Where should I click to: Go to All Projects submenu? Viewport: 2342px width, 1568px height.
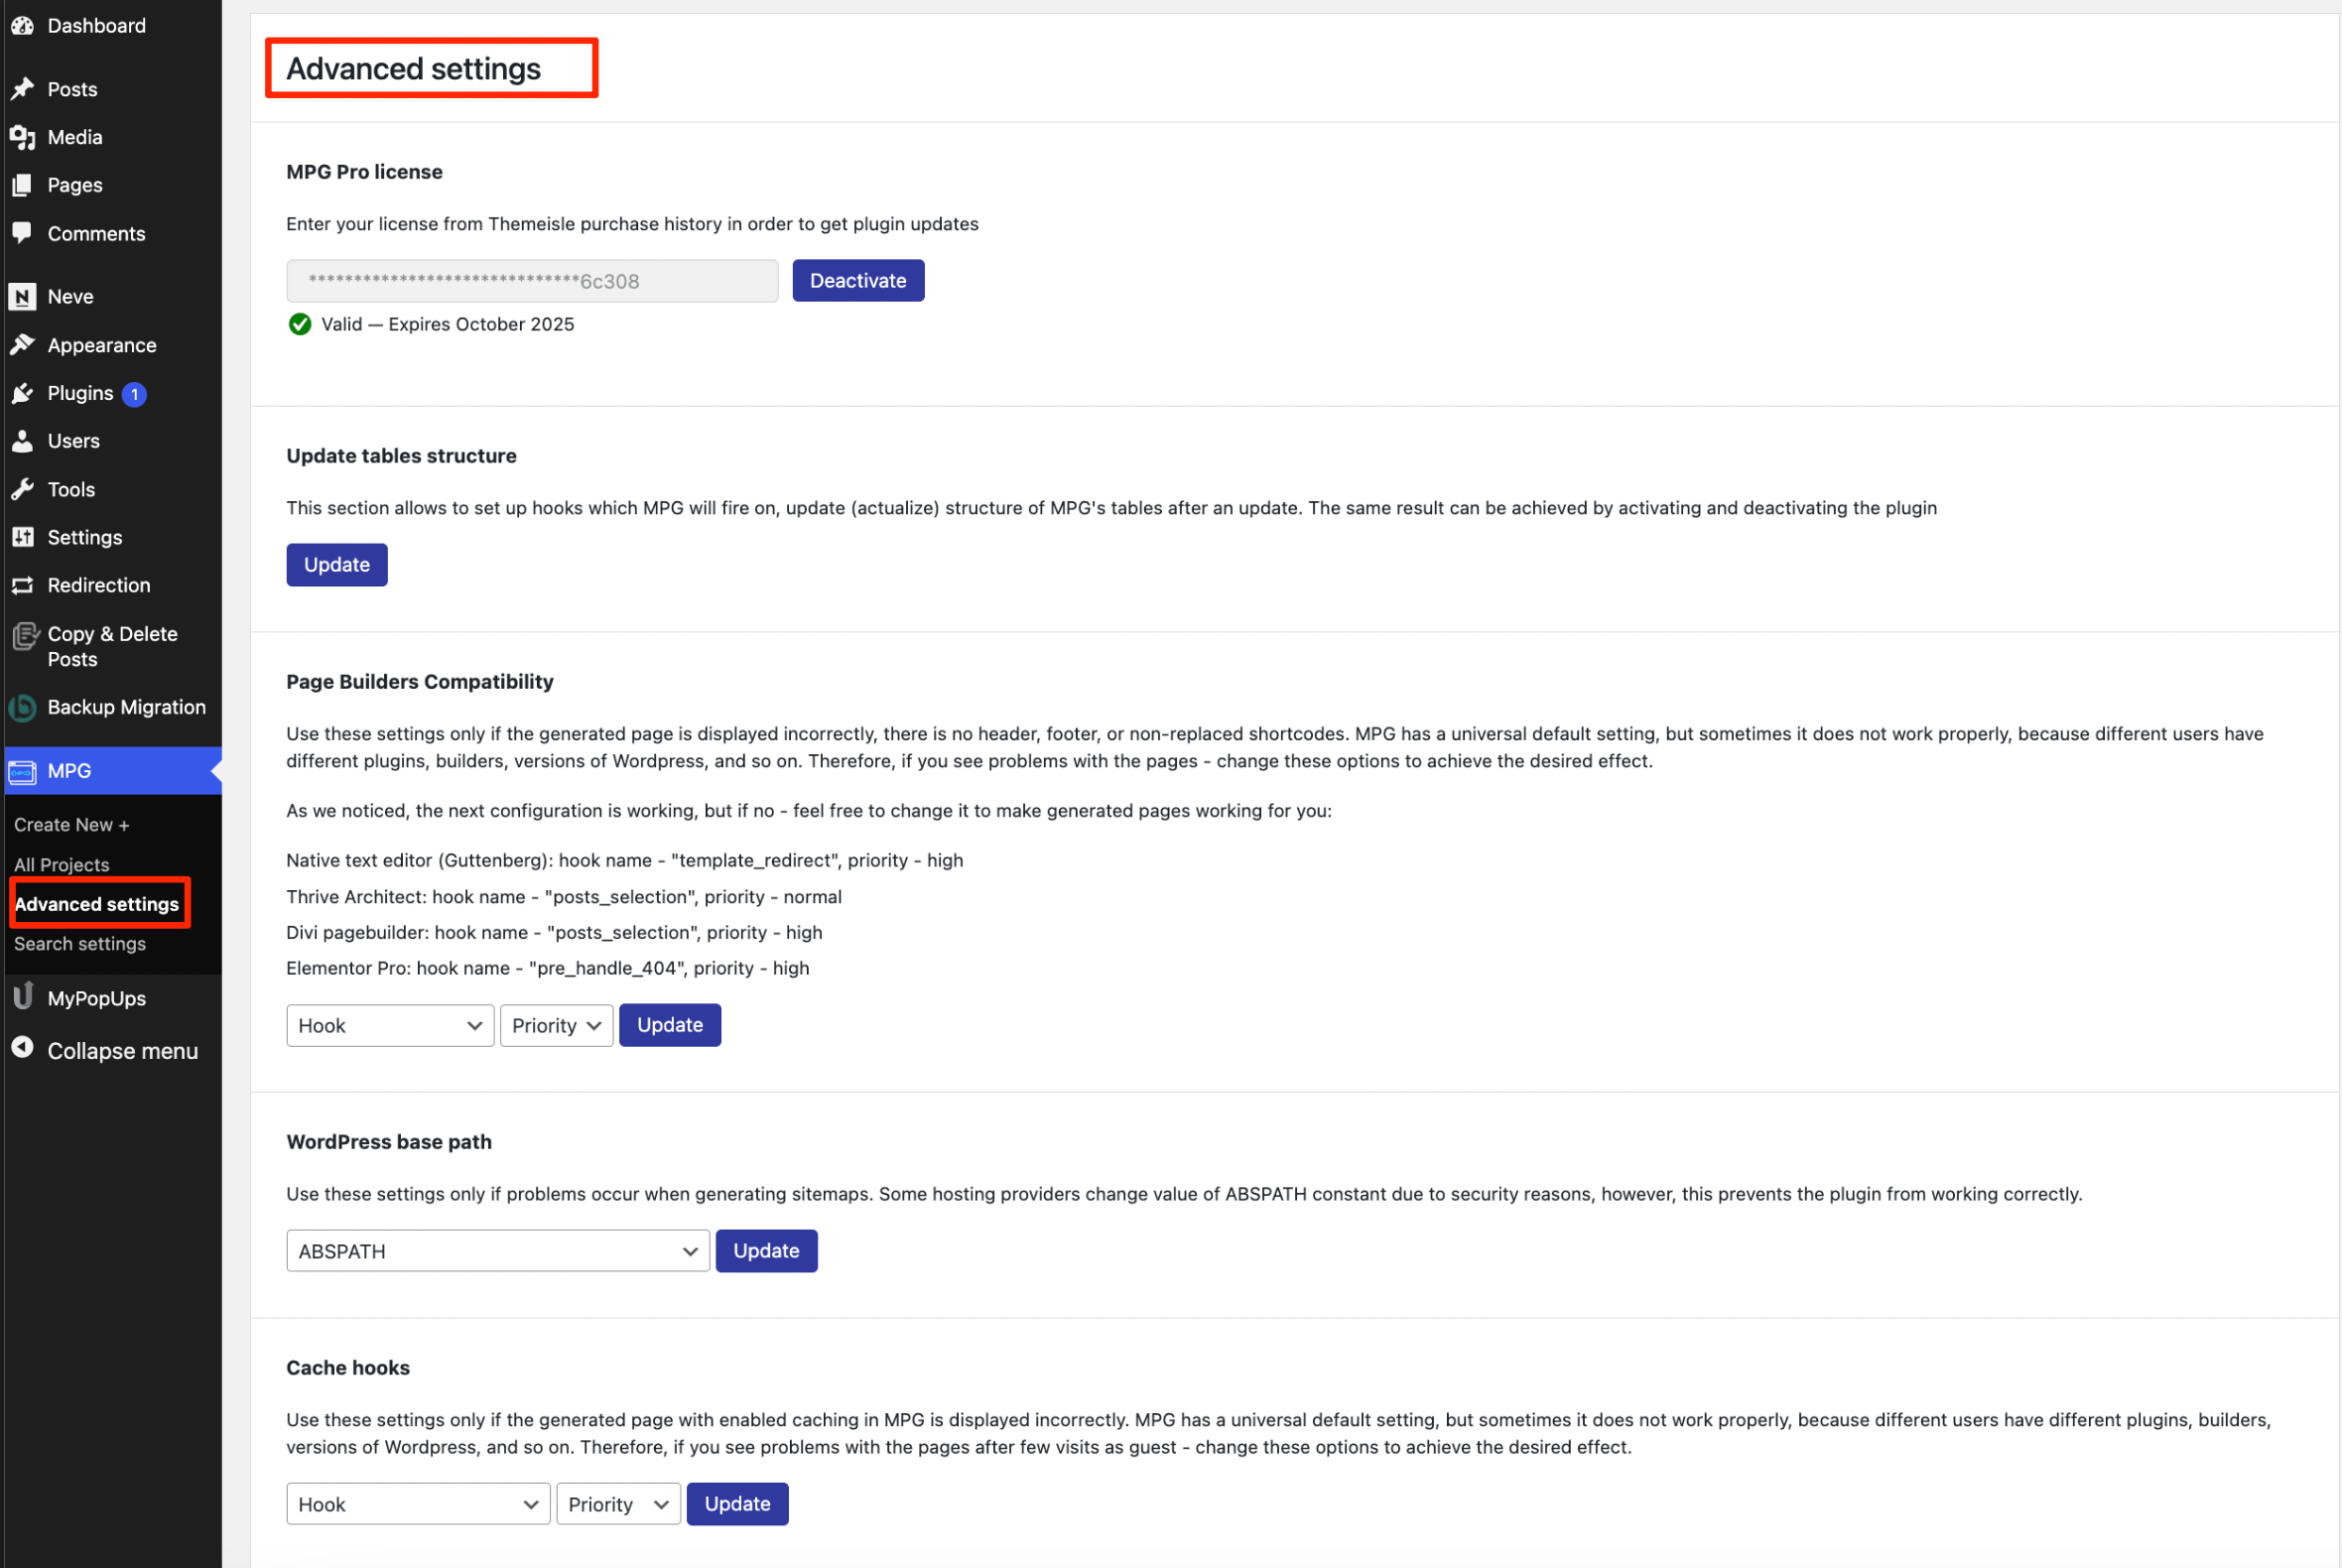coord(62,865)
